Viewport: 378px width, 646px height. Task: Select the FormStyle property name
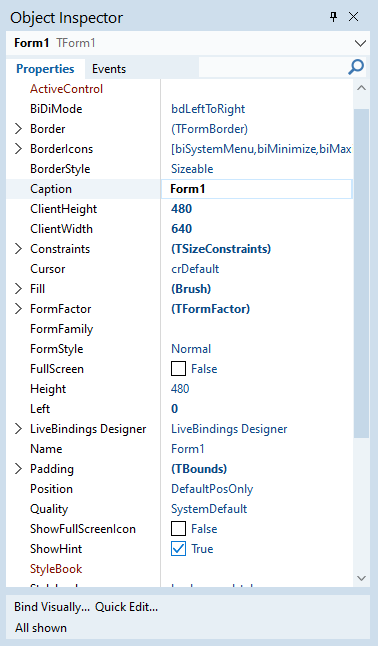click(56, 349)
